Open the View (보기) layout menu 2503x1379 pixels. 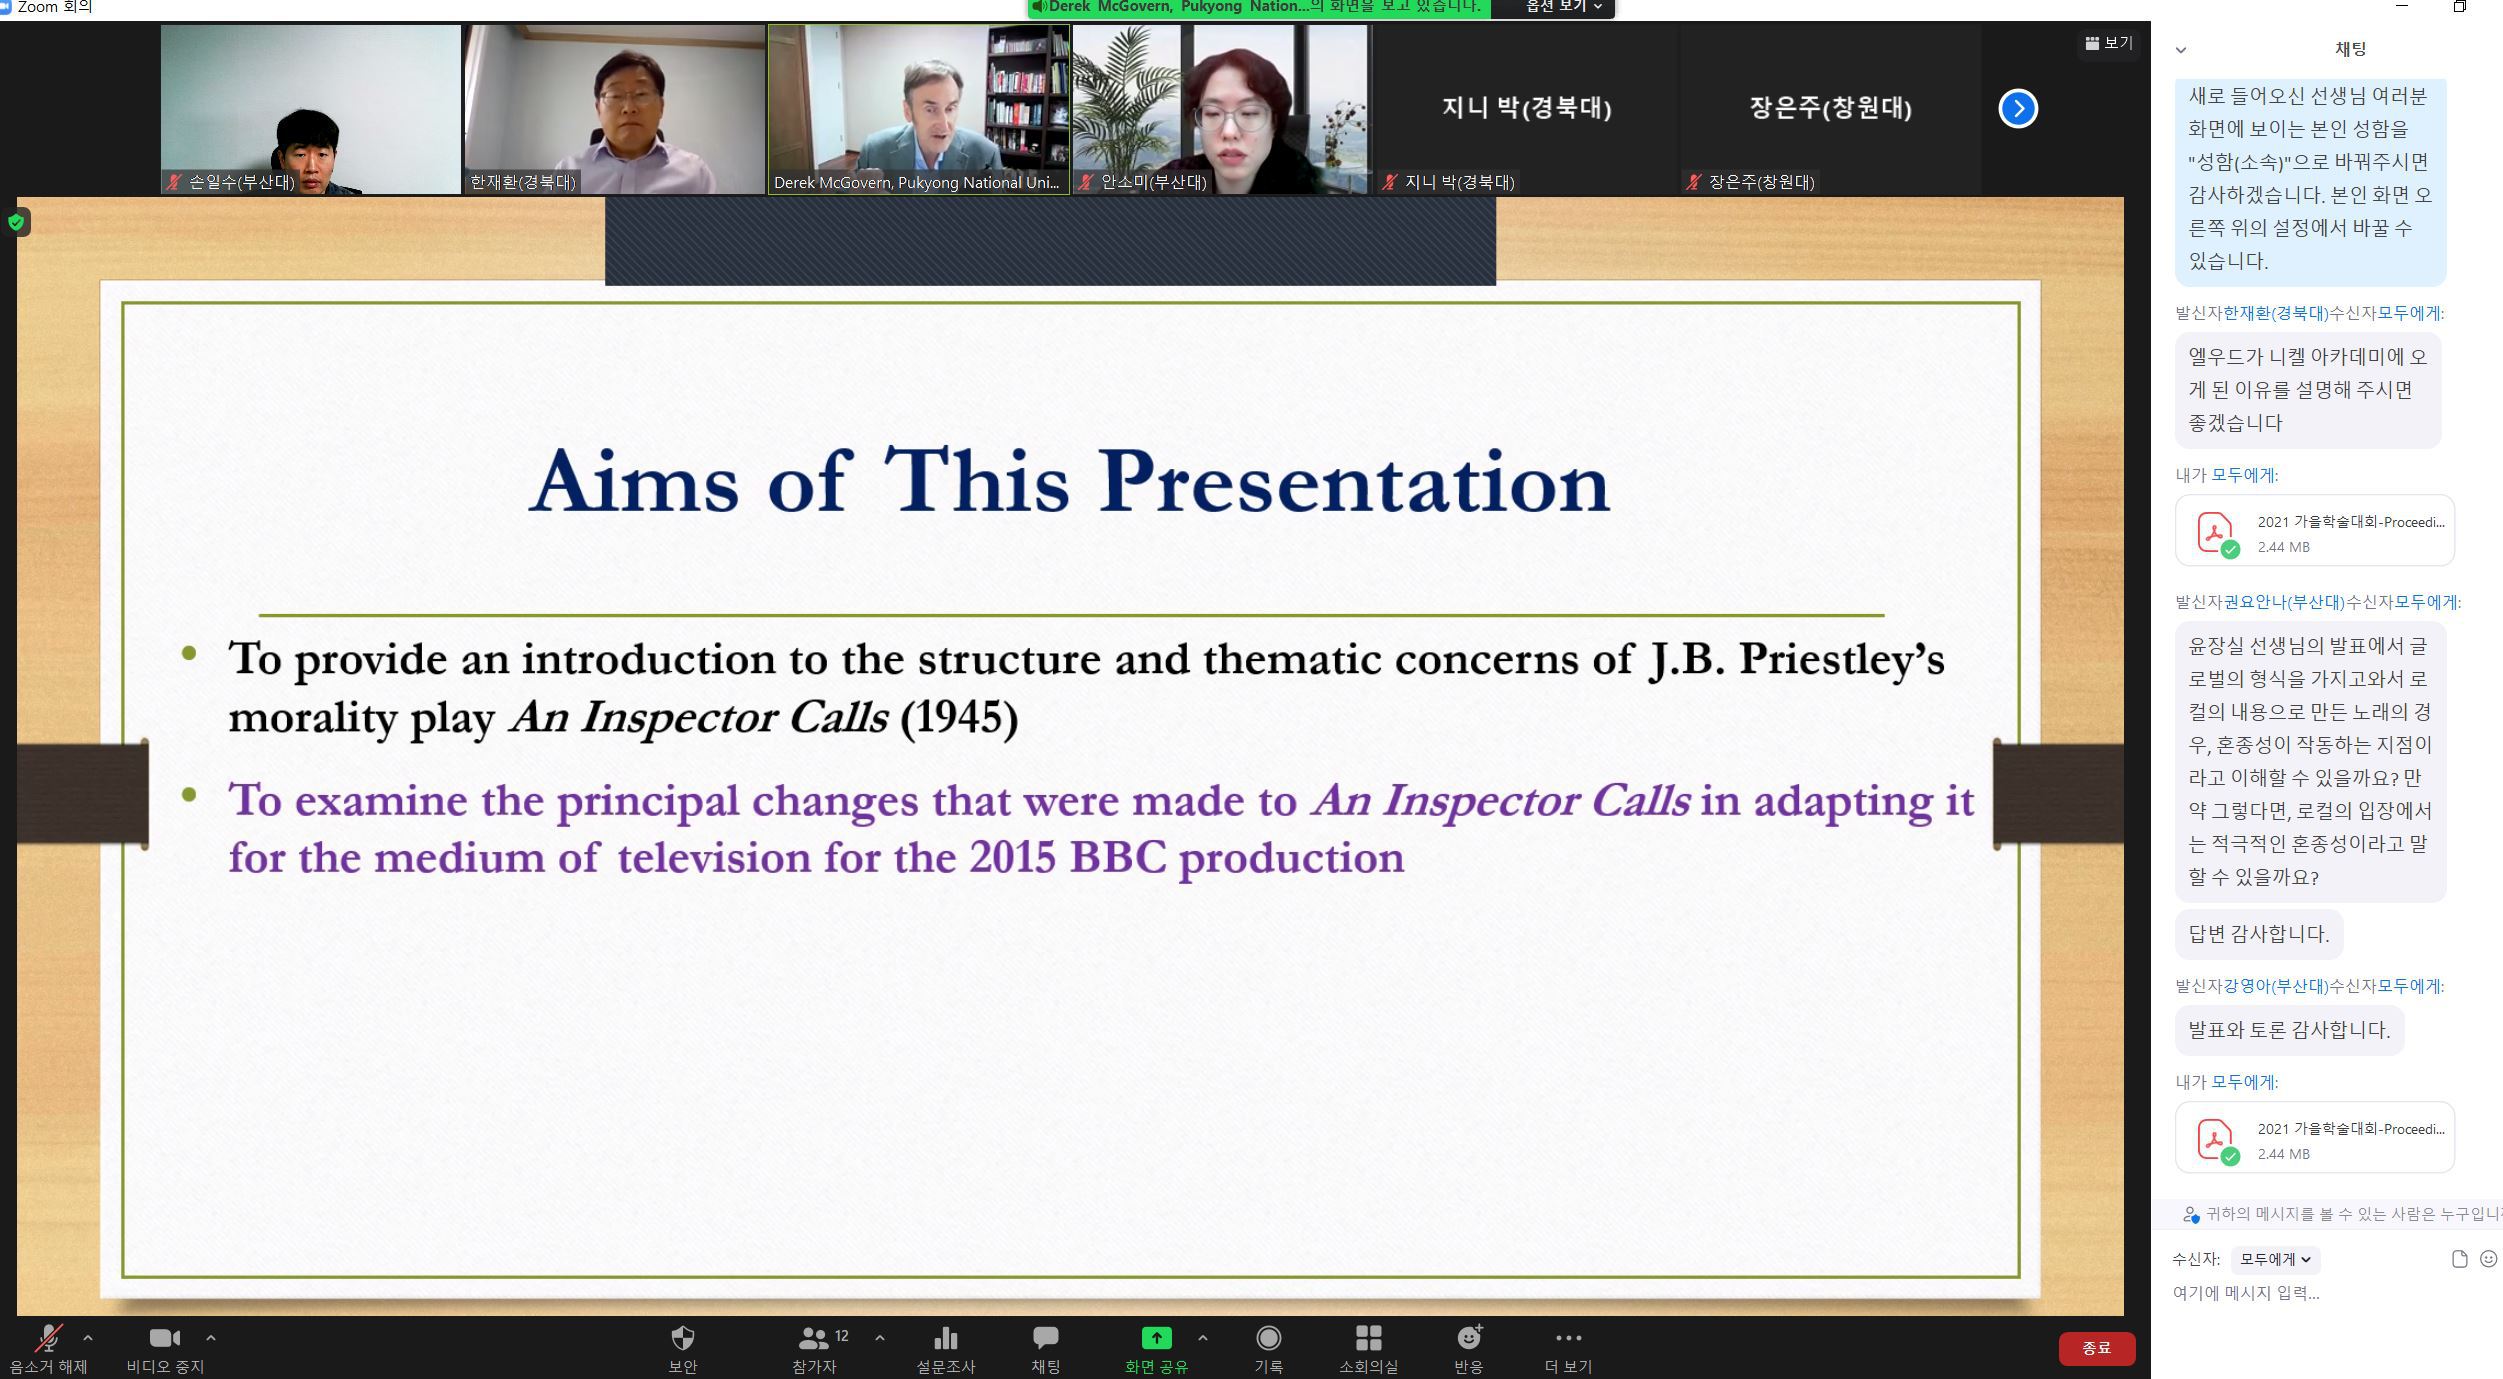(2108, 43)
